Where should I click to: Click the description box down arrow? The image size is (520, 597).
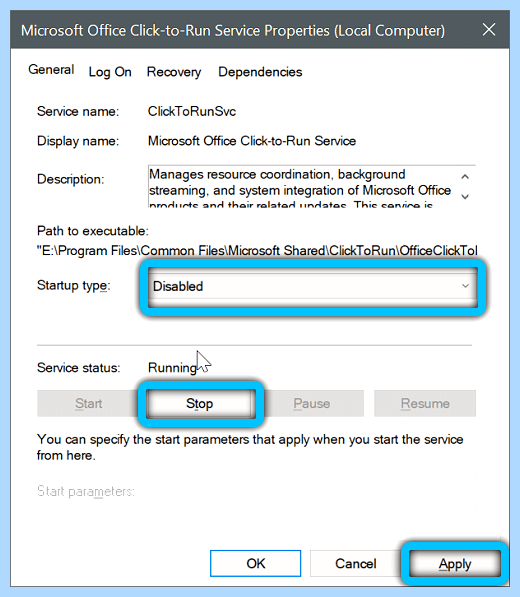pyautogui.click(x=465, y=196)
